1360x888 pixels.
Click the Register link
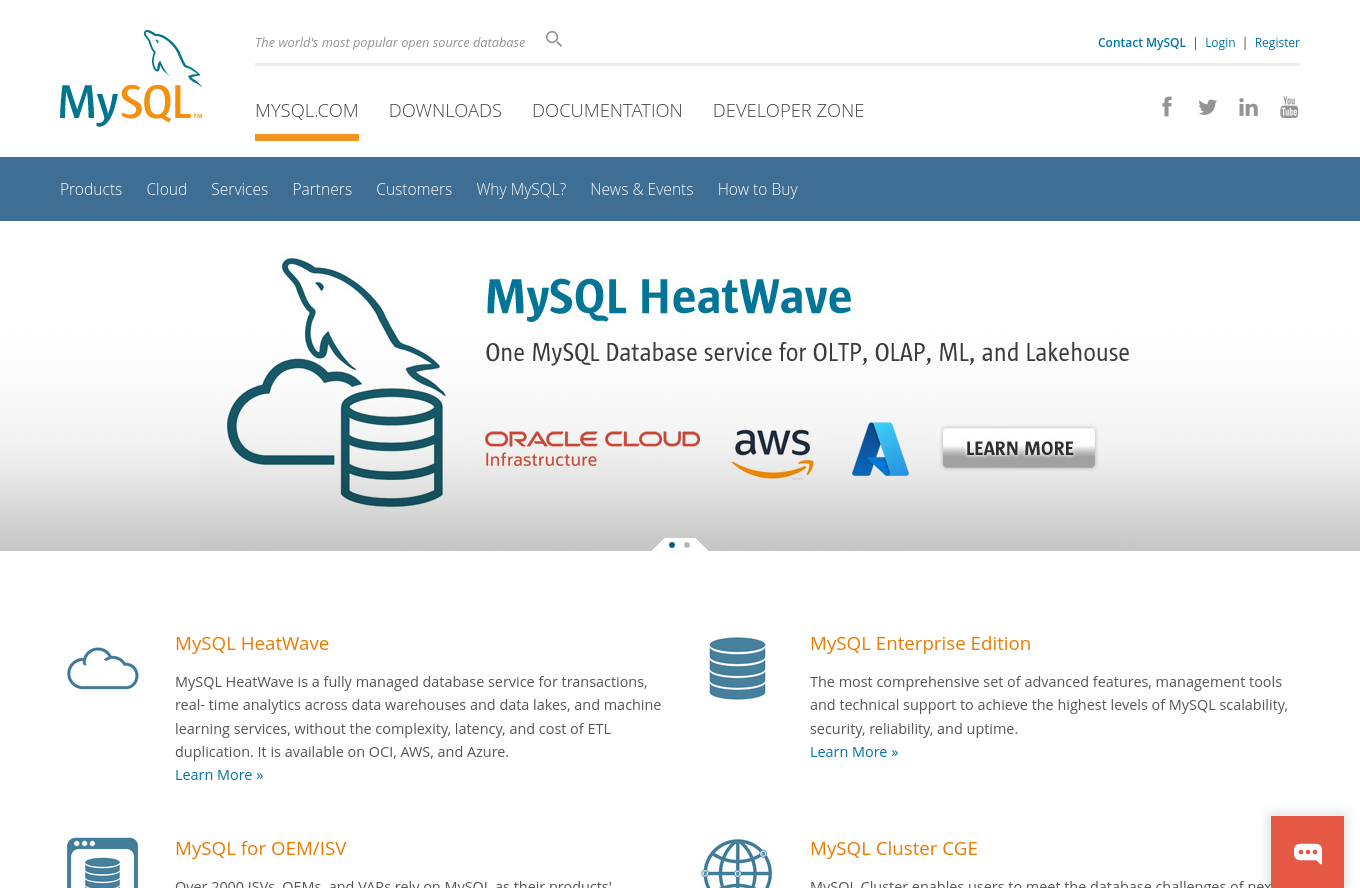tap(1277, 43)
